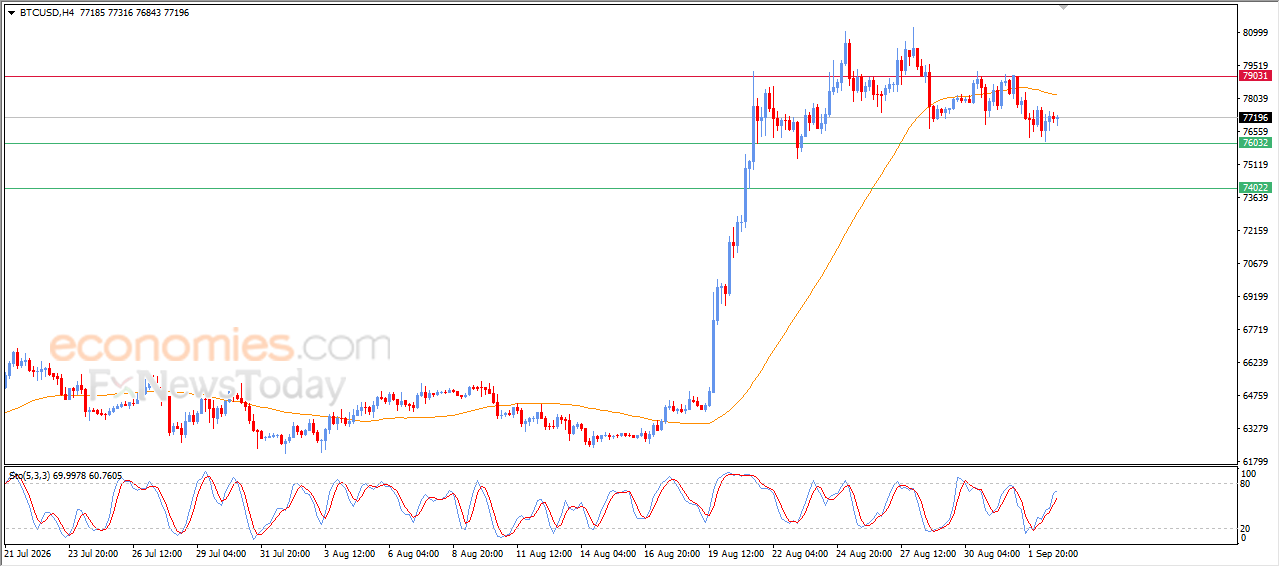Click the 11 Aug 12:00 date label
The height and width of the screenshot is (567, 1280).
tap(545, 553)
